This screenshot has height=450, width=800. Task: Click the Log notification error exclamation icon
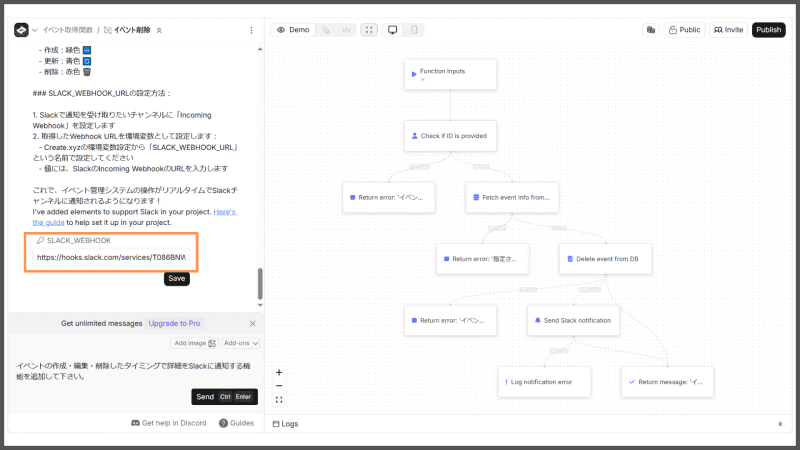click(506, 382)
